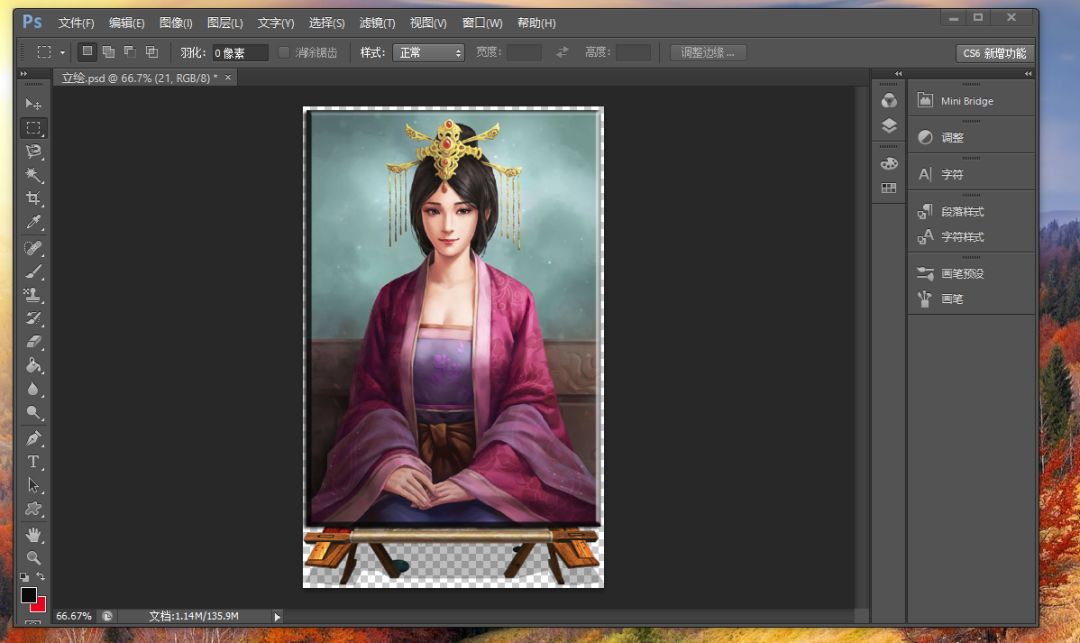The width and height of the screenshot is (1080, 643).
Task: Enable 'Add to selection' mode
Action: [108, 52]
